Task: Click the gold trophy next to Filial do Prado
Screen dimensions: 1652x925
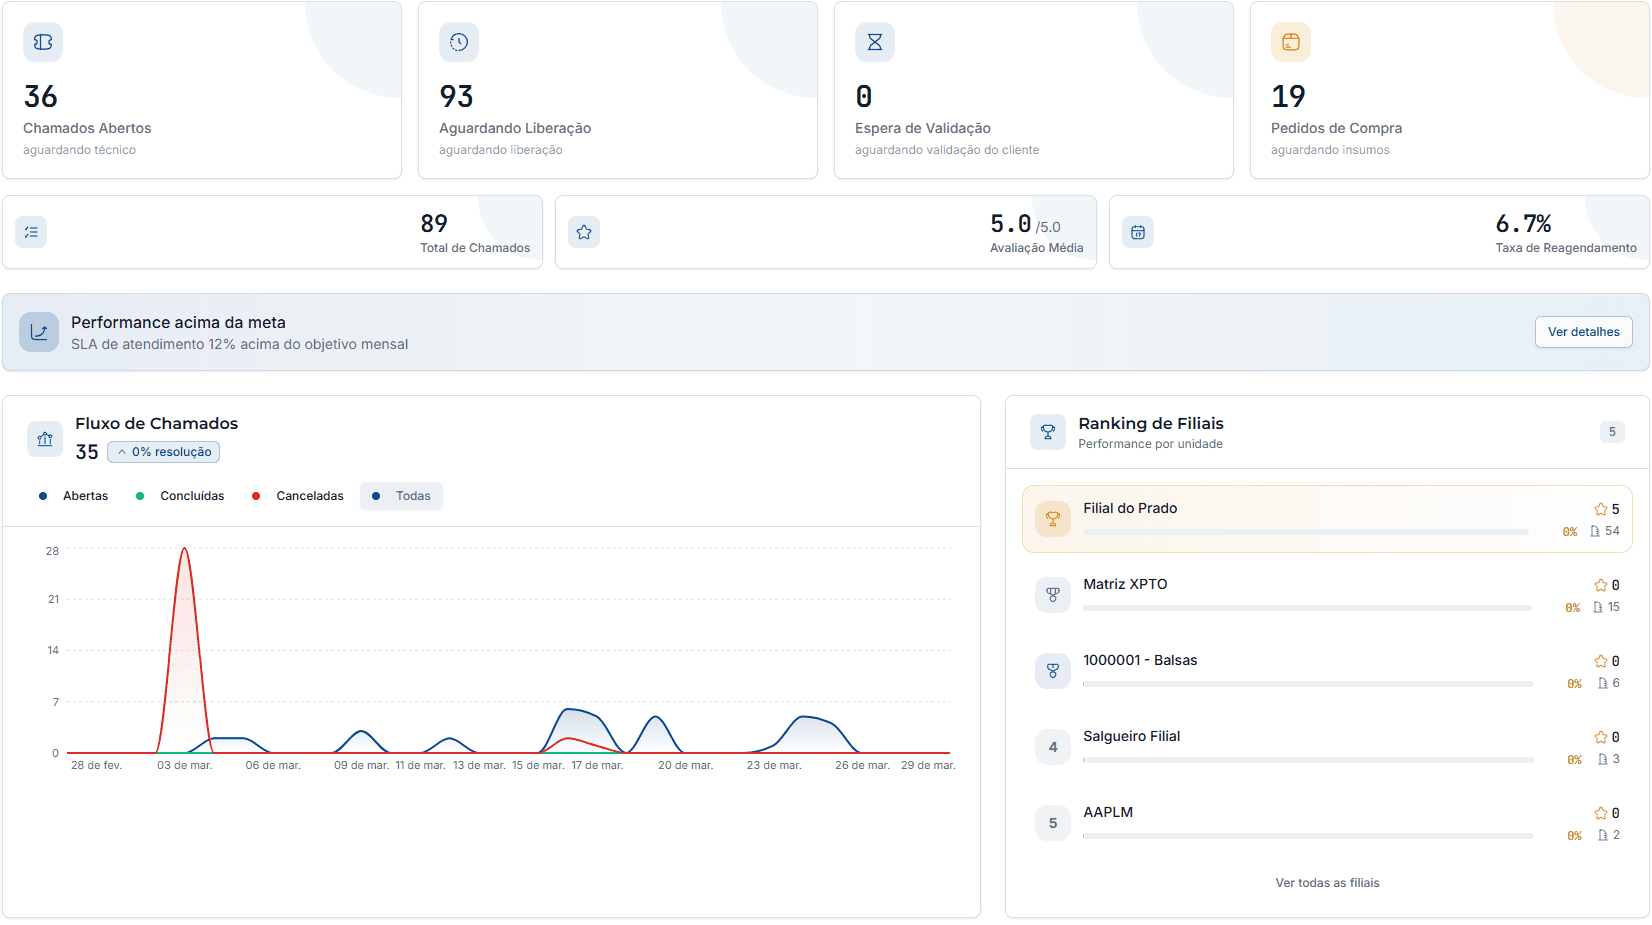Action: pyautogui.click(x=1052, y=518)
